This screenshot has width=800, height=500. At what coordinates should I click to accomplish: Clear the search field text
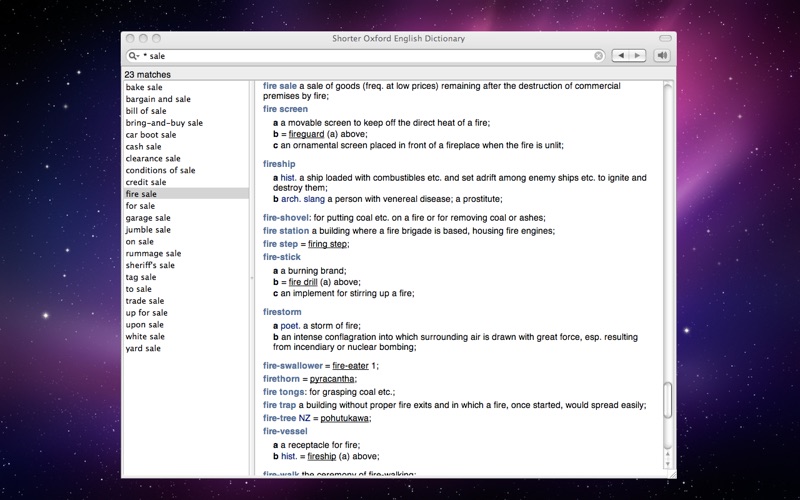[598, 56]
